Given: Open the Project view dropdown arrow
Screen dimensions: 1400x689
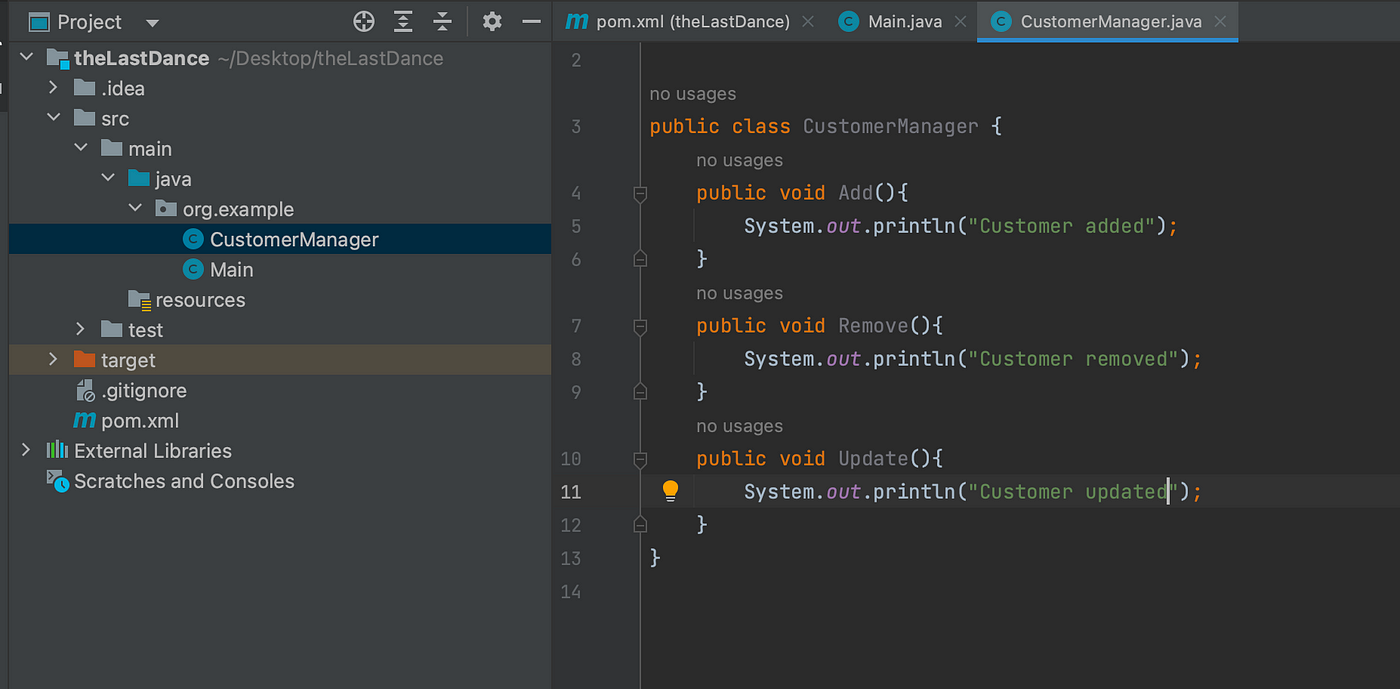Looking at the screenshot, I should [x=152, y=22].
